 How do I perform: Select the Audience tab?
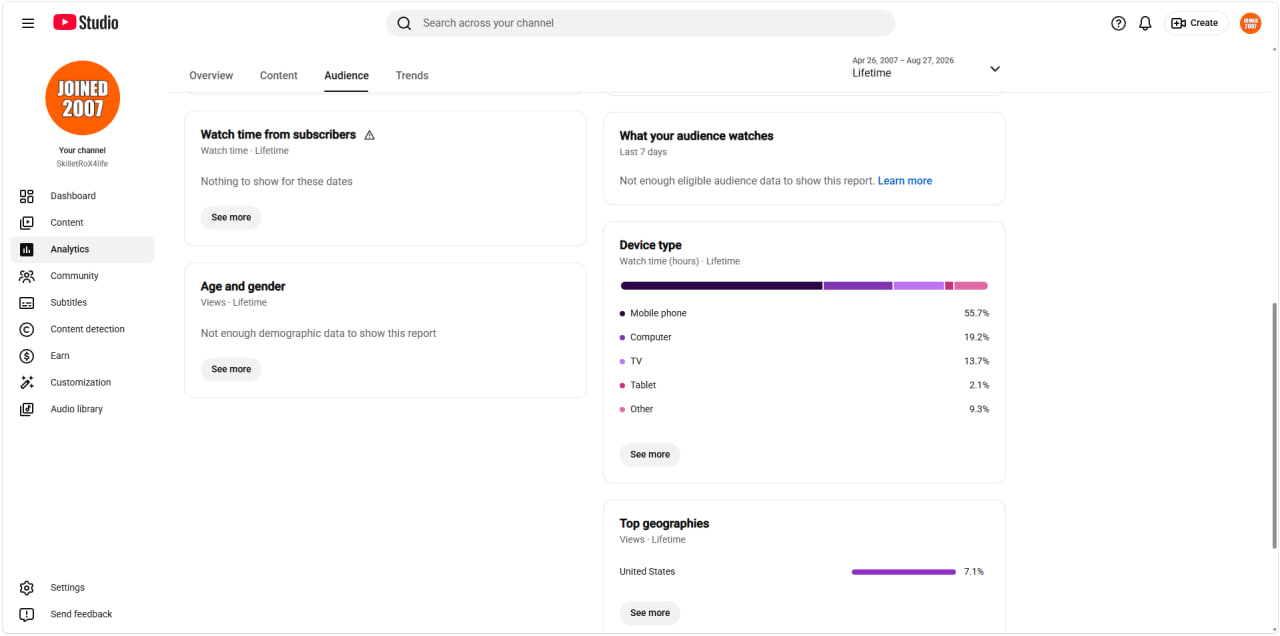pos(346,76)
